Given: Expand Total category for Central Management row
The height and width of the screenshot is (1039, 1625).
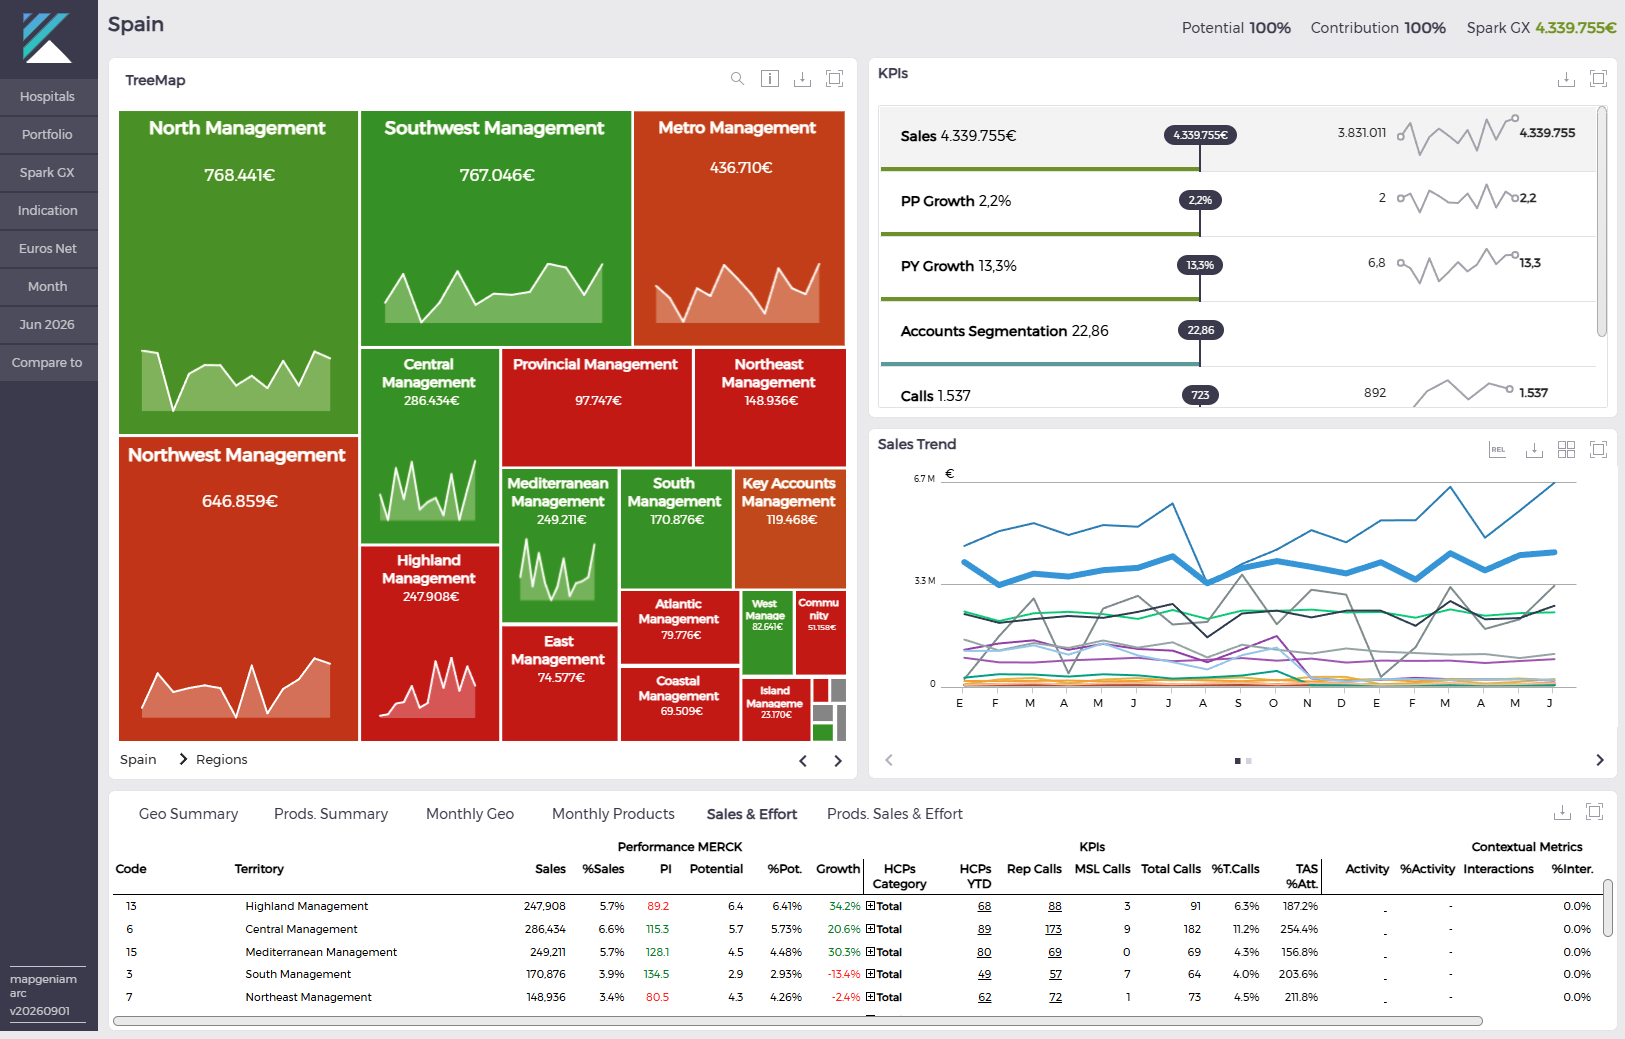Looking at the screenshot, I should click(x=870, y=929).
